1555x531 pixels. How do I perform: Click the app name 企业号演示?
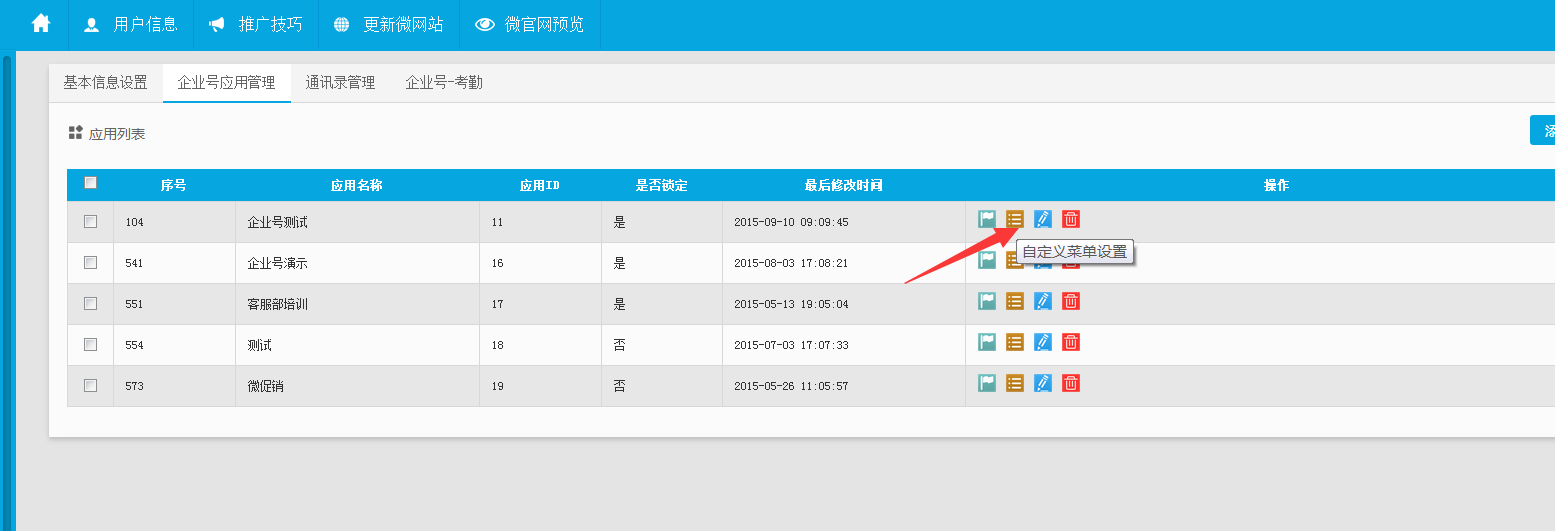click(278, 263)
